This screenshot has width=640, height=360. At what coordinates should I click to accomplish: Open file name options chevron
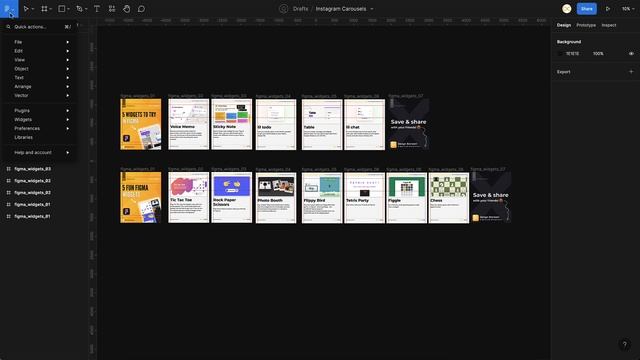(x=371, y=9)
